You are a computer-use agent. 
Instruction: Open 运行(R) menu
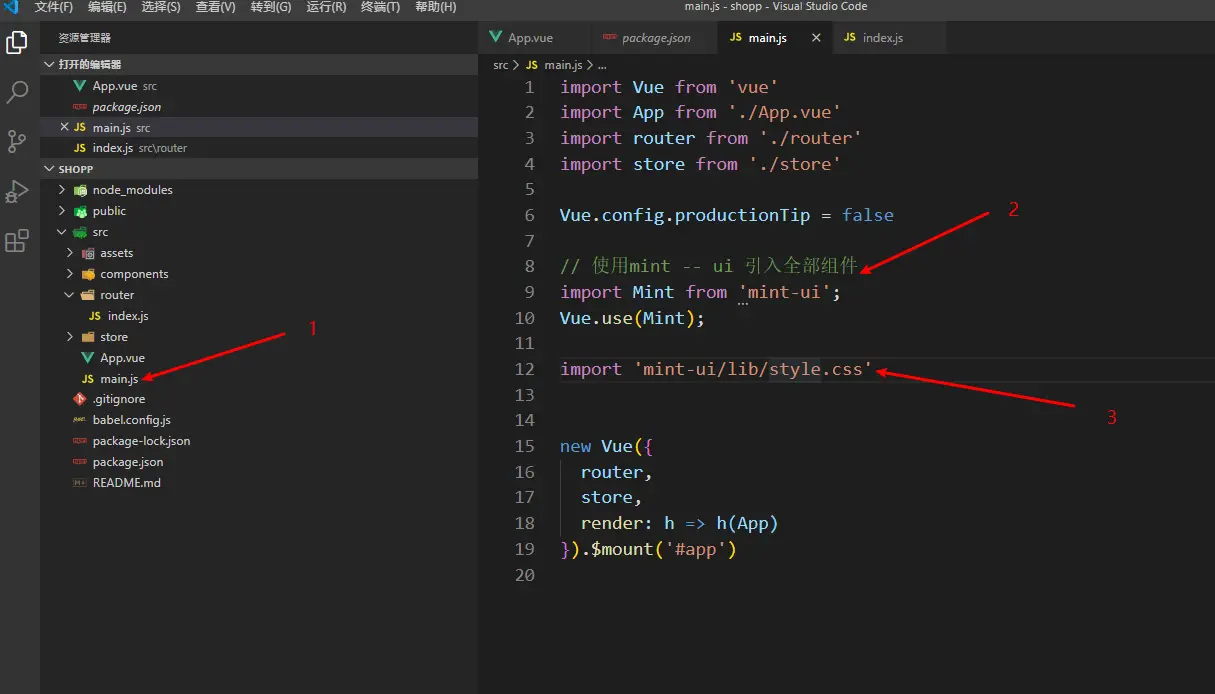pyautogui.click(x=326, y=7)
